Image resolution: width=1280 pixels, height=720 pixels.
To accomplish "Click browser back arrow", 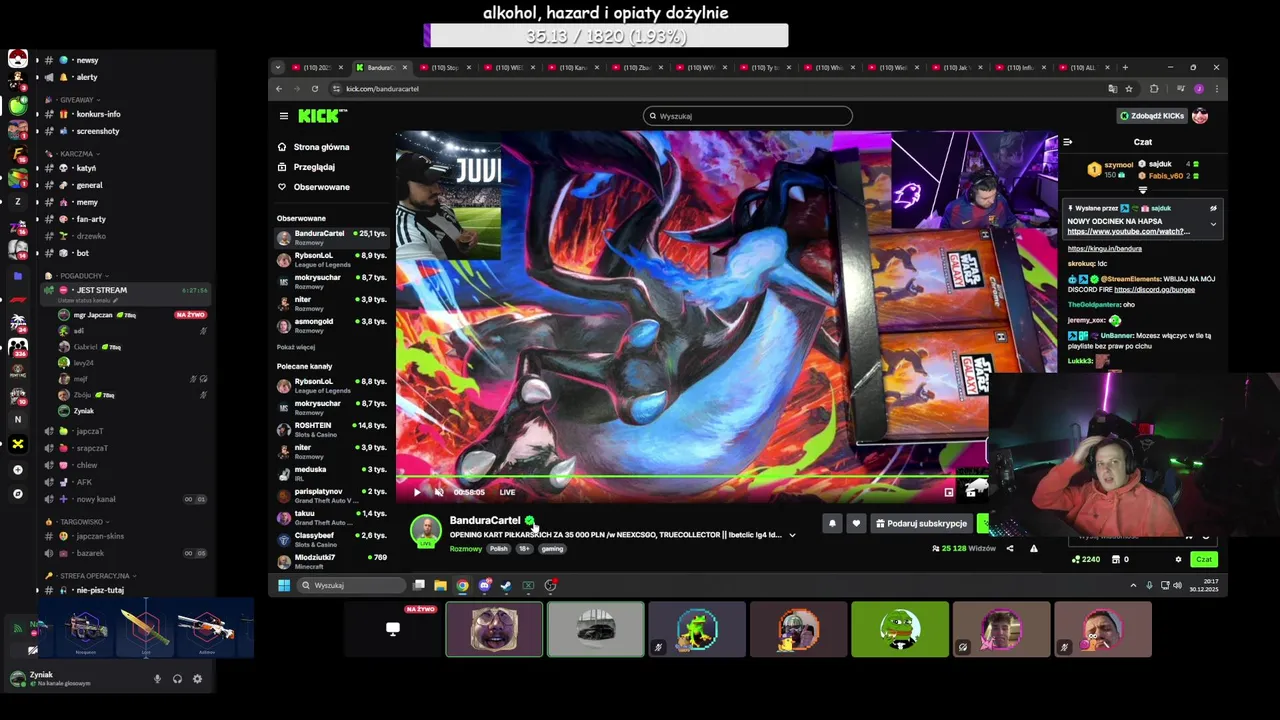I will click(279, 89).
